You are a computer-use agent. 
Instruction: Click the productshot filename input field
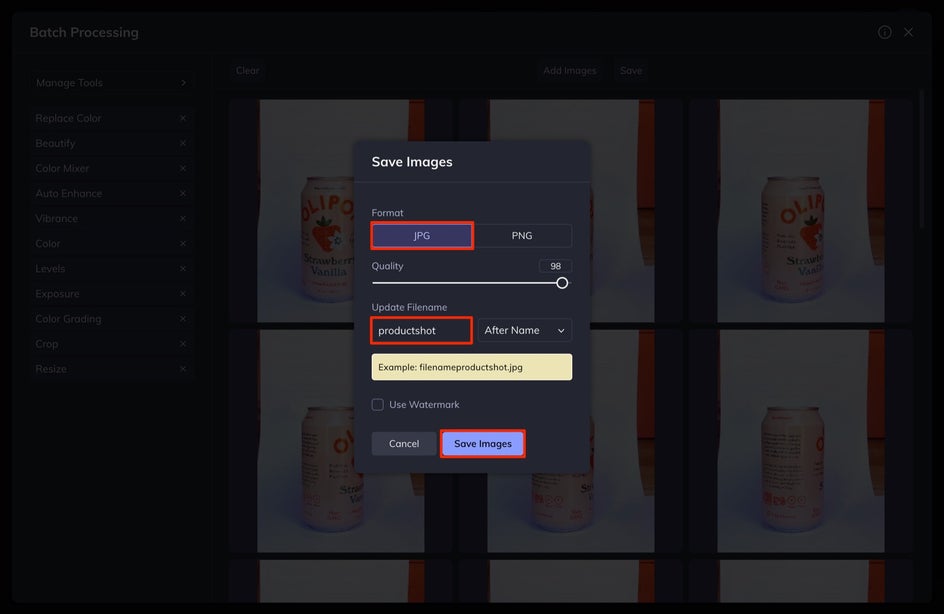(x=421, y=330)
